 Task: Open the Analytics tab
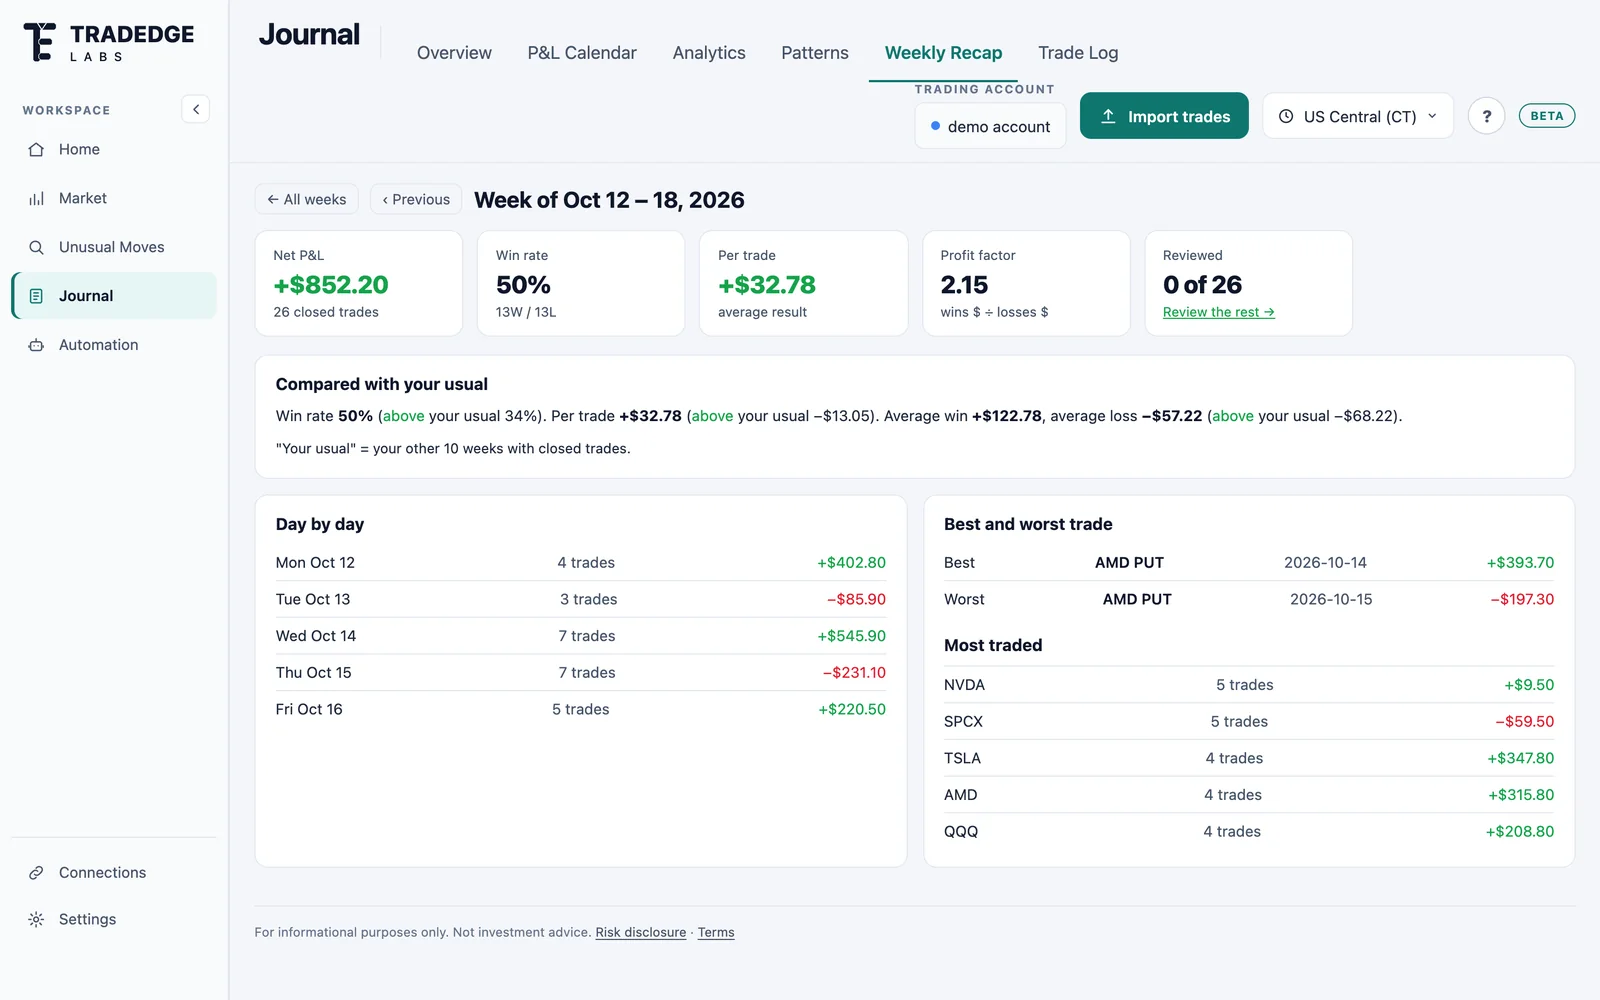[x=709, y=53]
